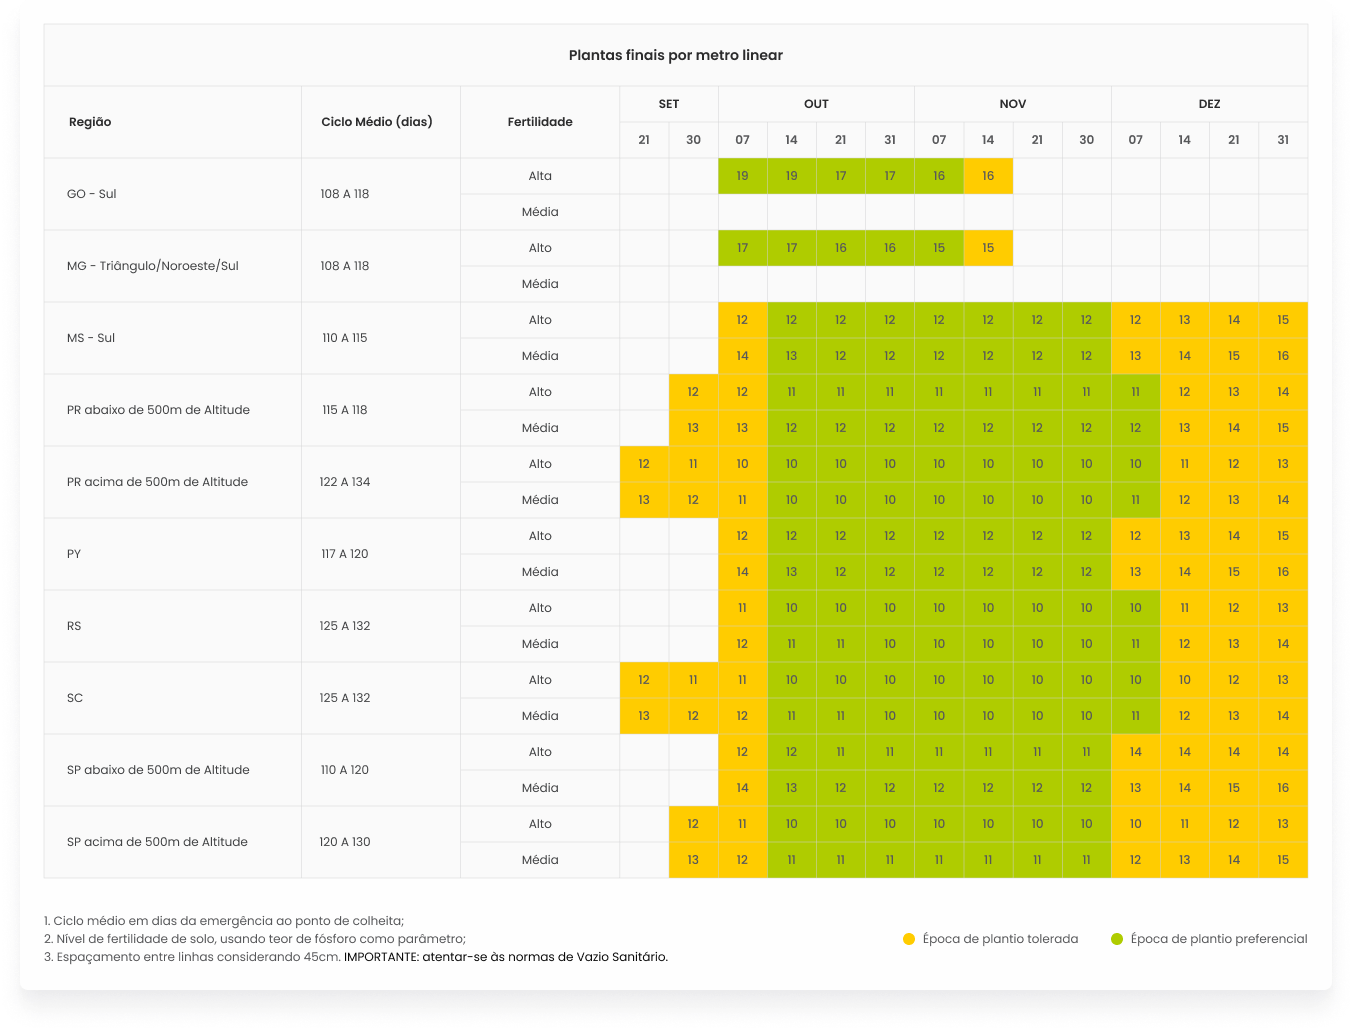Select the 'GO - Sul' region row label
The width and height of the screenshot is (1352, 1030).
click(x=92, y=194)
